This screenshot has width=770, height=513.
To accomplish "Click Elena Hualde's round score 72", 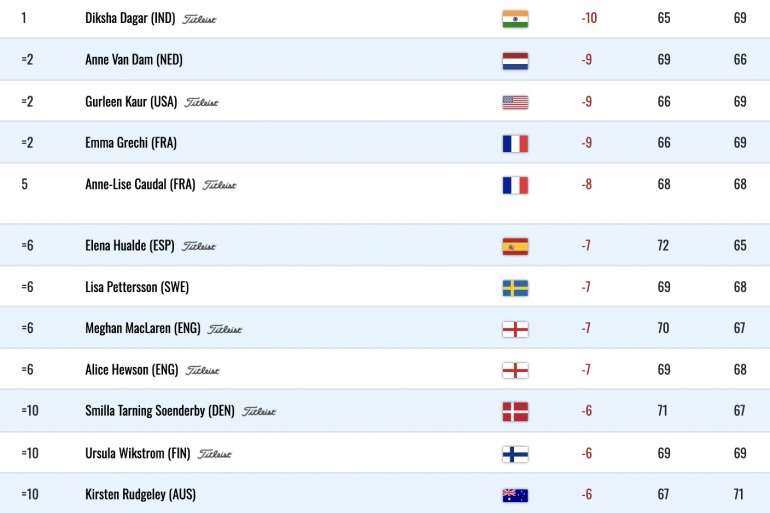I will click(663, 245).
